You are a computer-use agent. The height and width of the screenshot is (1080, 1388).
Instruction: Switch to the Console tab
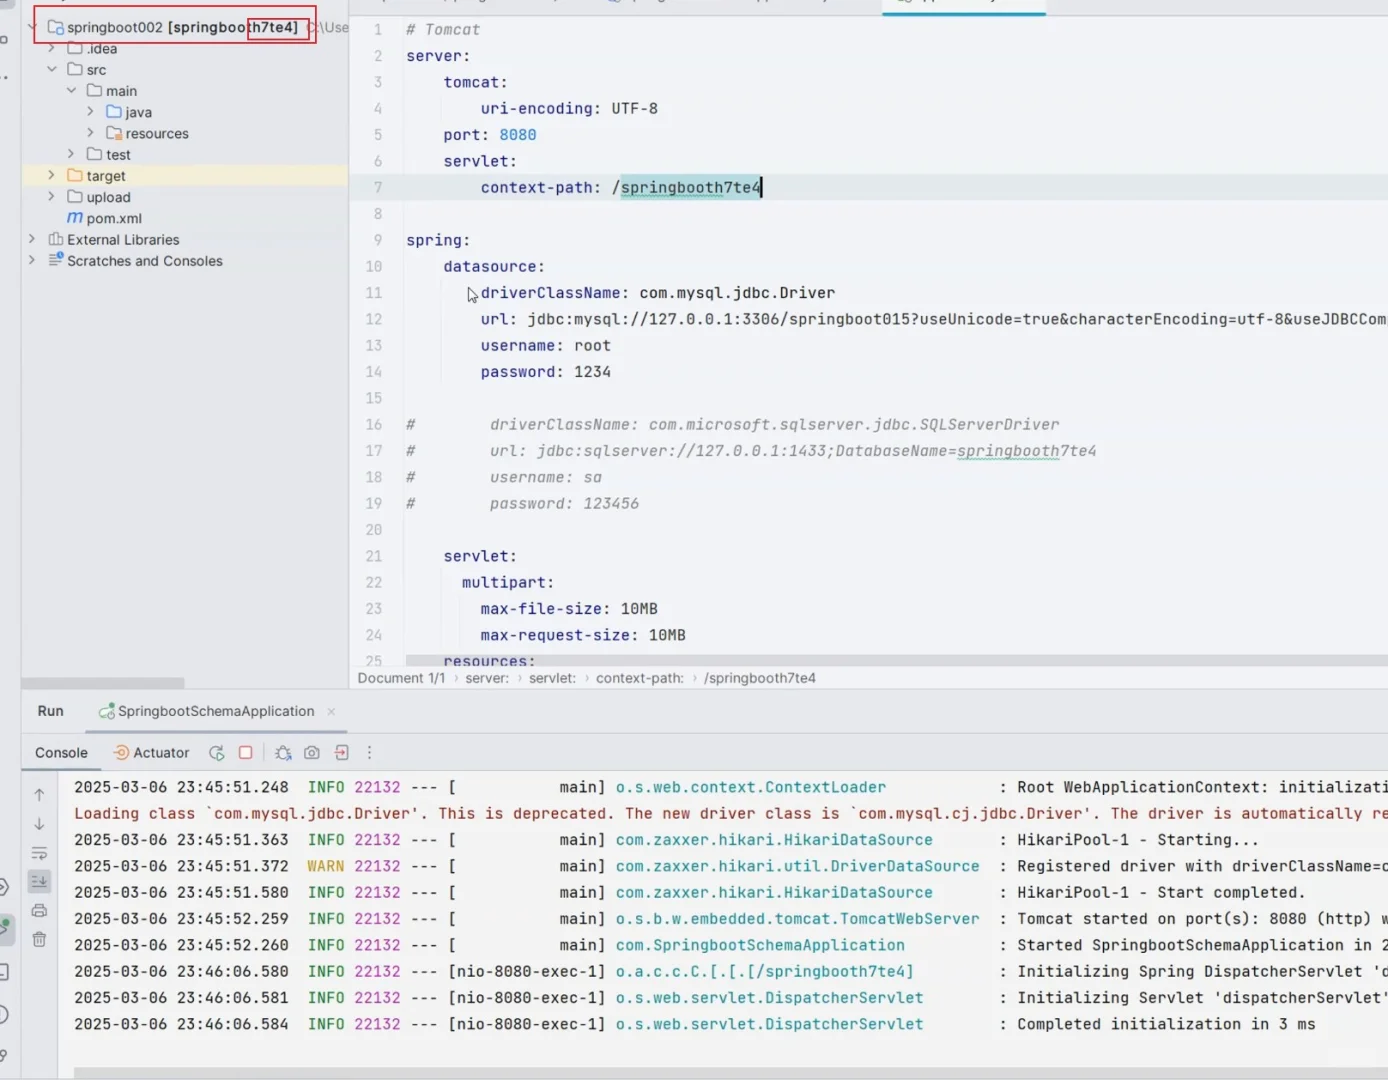(x=61, y=752)
